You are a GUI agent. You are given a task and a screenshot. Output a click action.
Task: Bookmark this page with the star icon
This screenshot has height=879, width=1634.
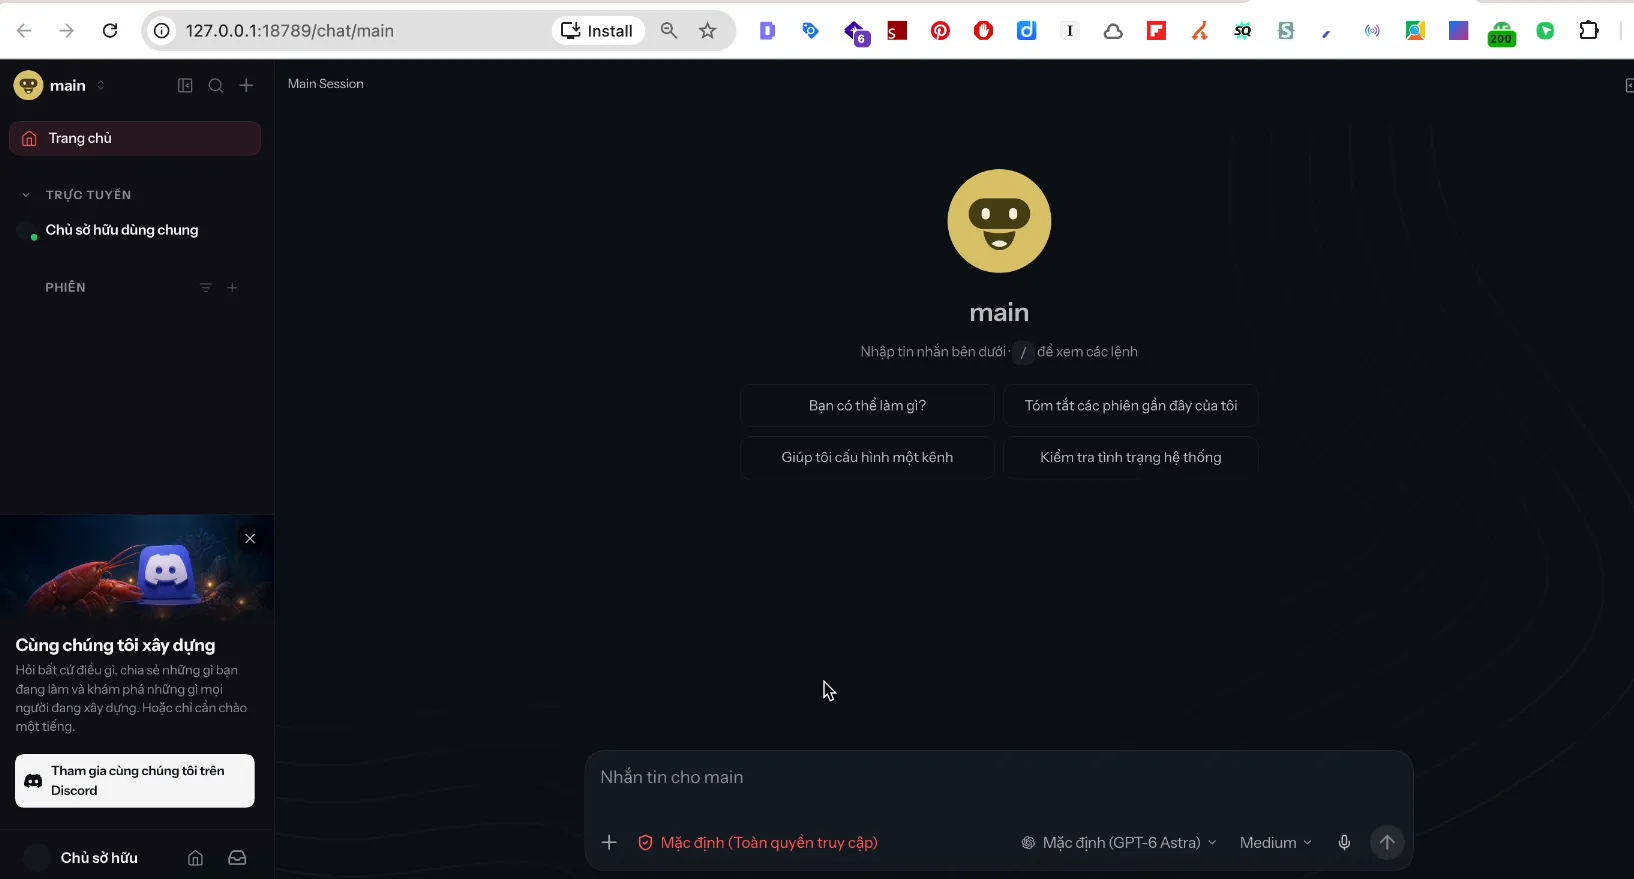(708, 31)
